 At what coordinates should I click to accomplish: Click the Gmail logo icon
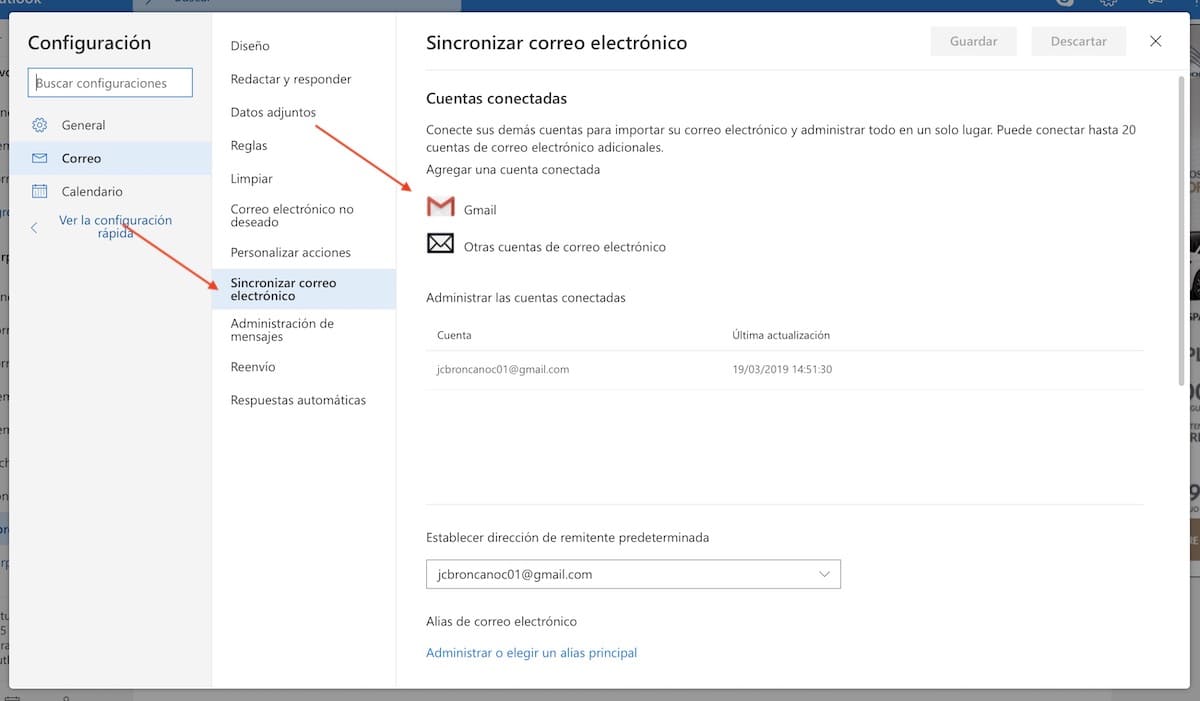click(440, 208)
